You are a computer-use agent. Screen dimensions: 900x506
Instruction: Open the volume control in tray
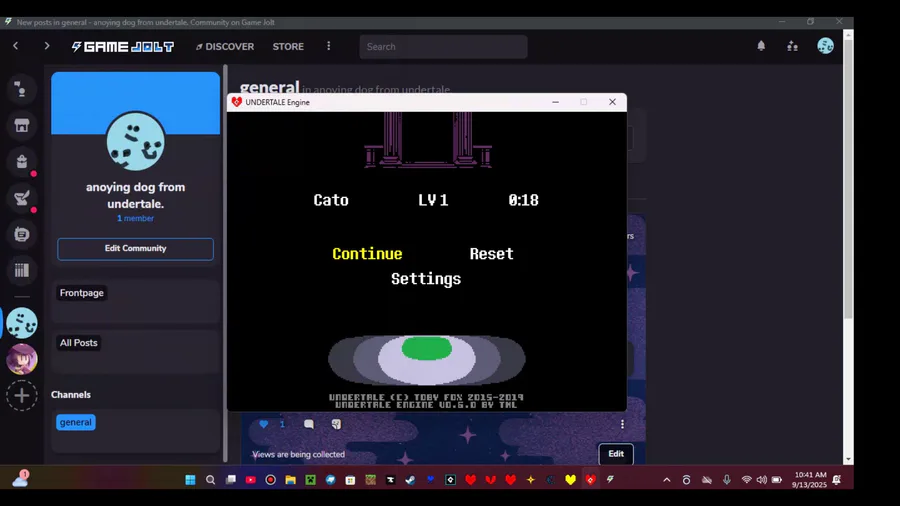762,480
